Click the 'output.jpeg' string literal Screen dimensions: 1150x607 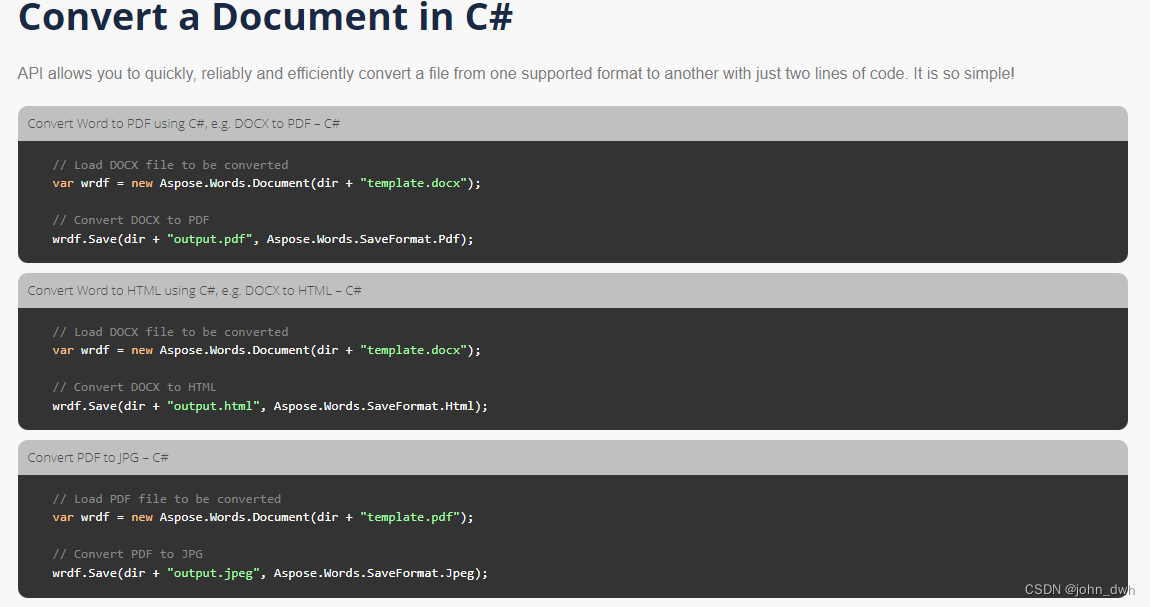pyautogui.click(x=214, y=573)
